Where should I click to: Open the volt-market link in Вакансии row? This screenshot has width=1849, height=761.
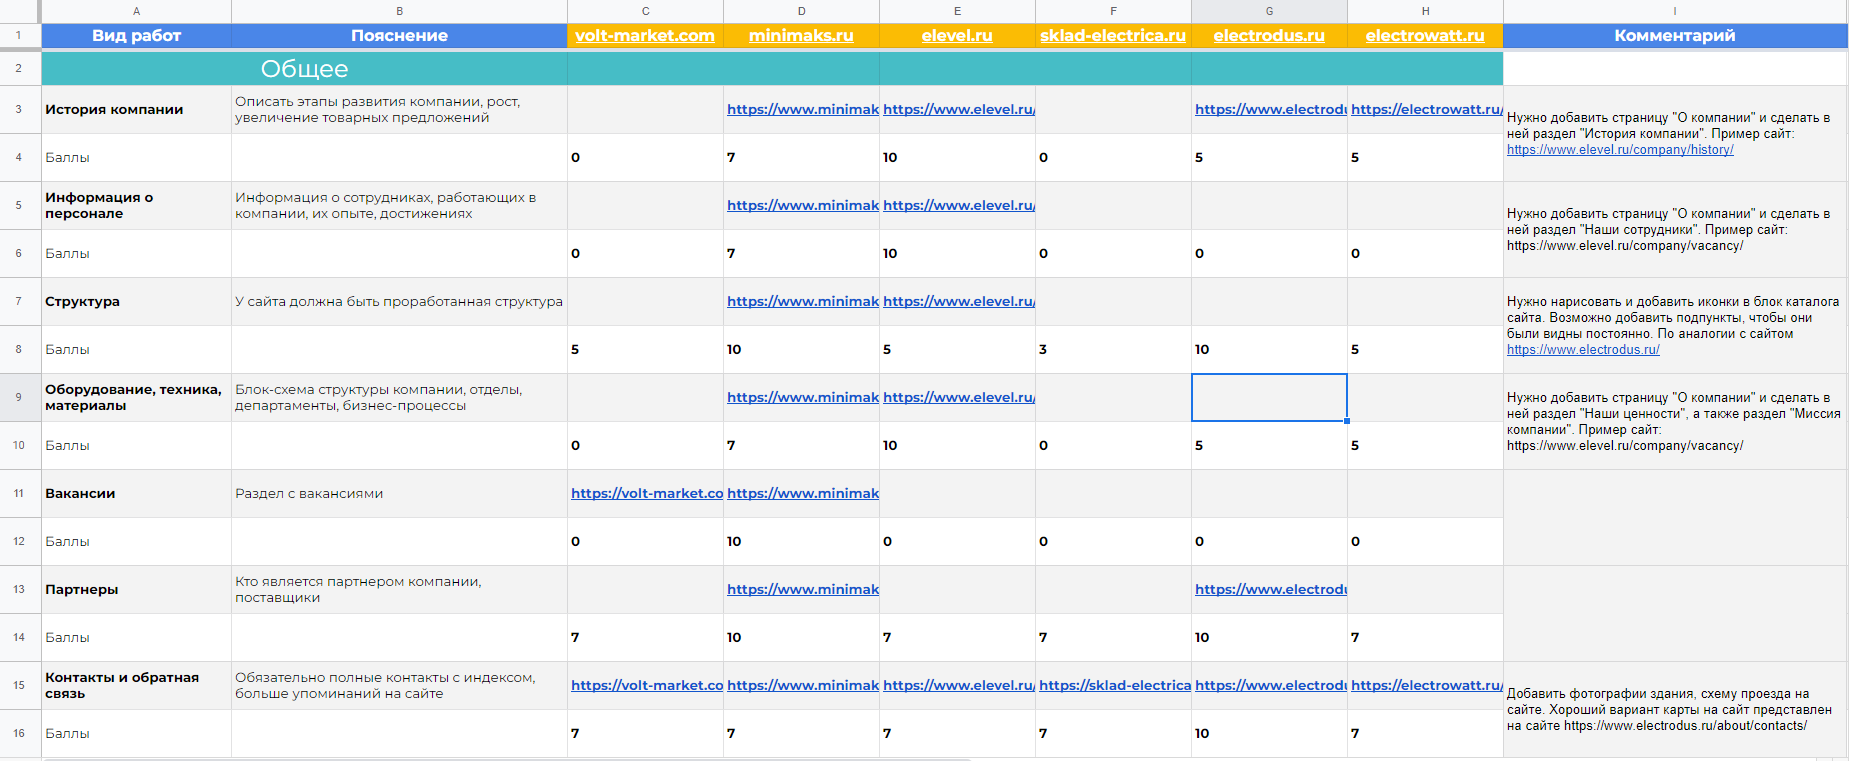pyautogui.click(x=647, y=494)
